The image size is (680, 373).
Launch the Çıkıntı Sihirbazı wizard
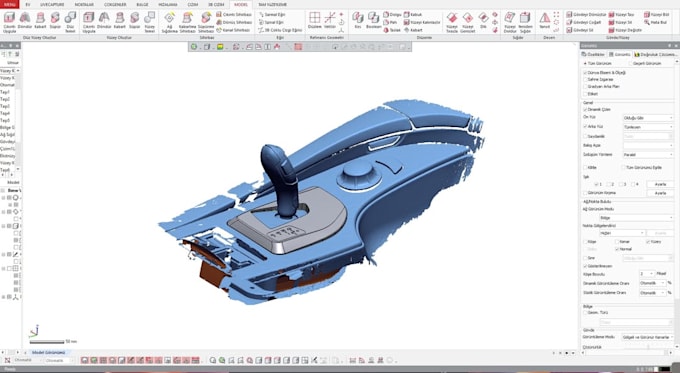click(234, 14)
